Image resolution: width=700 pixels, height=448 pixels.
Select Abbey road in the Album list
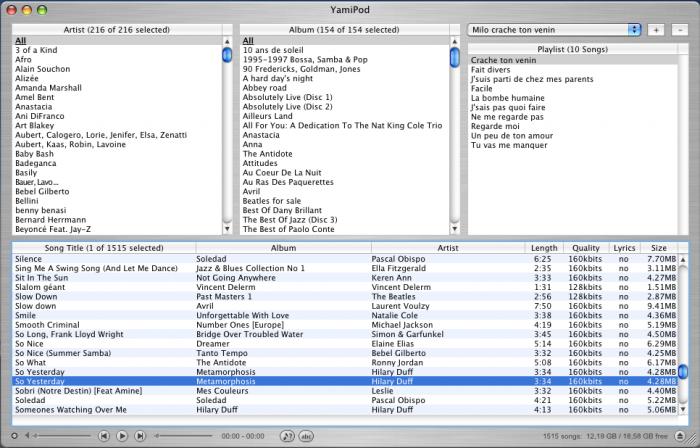click(265, 88)
